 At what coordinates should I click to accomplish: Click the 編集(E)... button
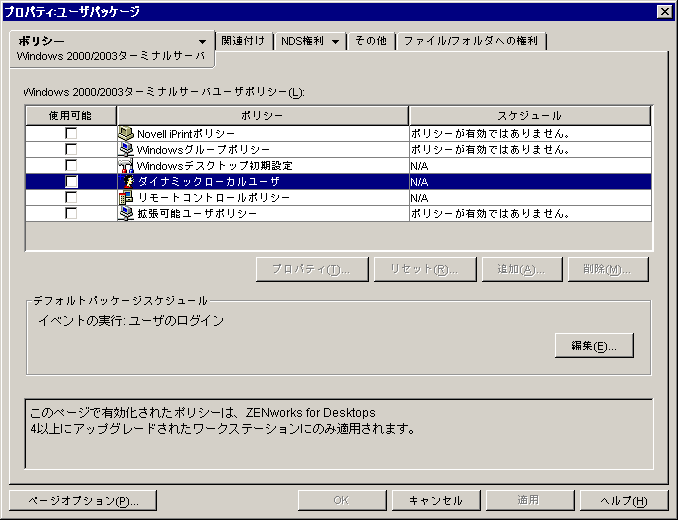pos(594,345)
